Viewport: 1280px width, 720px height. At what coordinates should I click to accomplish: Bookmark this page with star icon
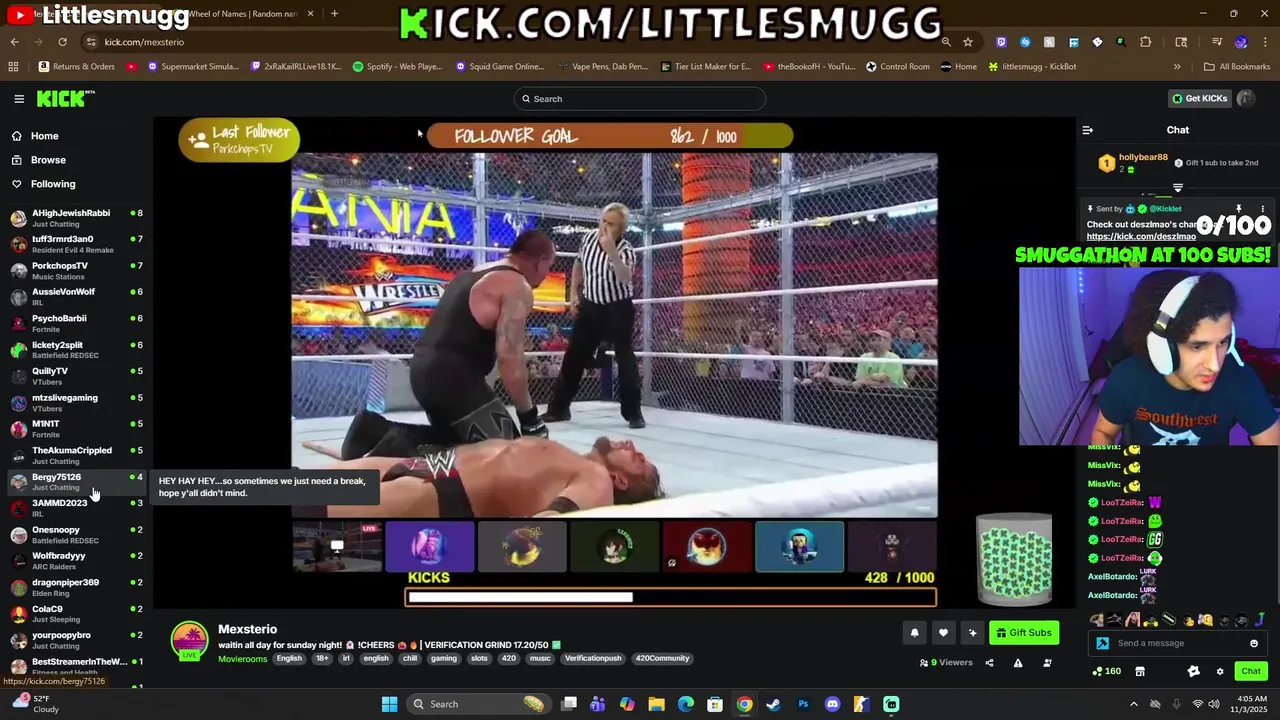click(x=968, y=42)
